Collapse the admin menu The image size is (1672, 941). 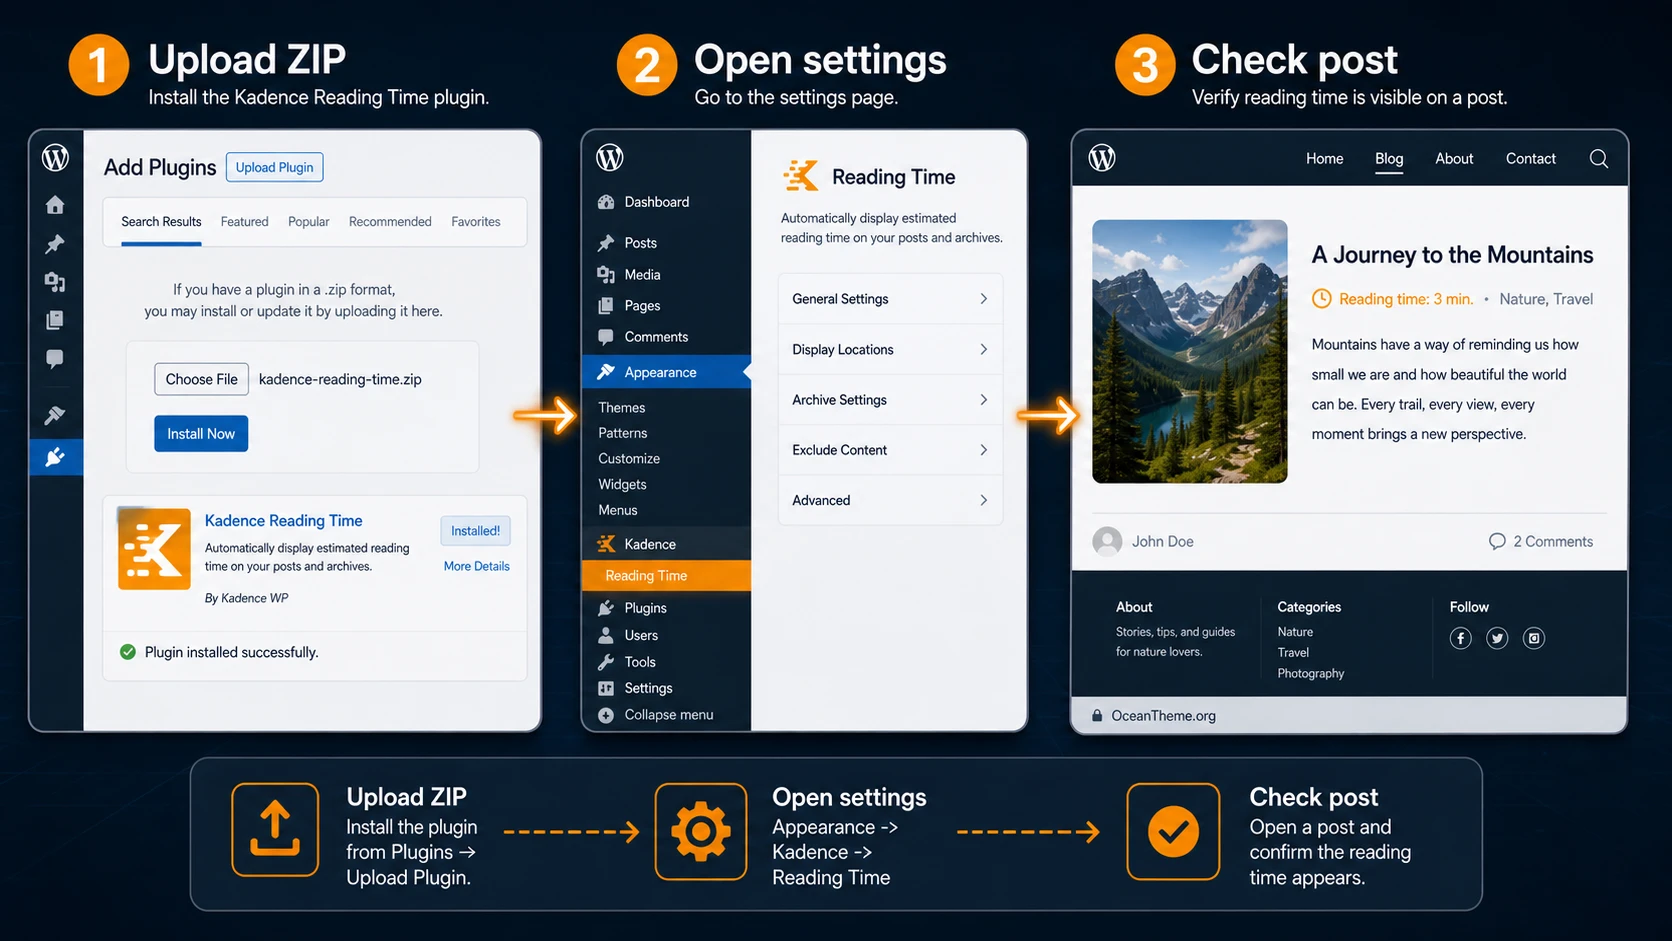click(x=656, y=715)
